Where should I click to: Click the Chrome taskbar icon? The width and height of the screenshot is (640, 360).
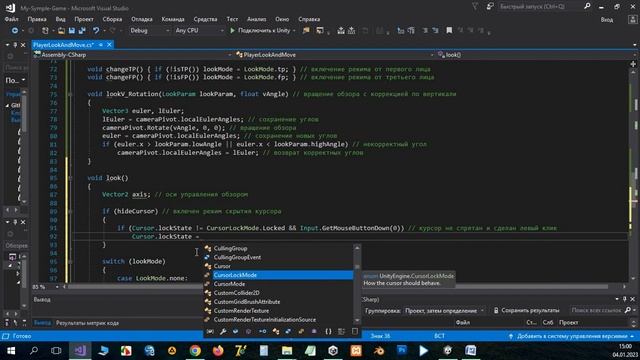point(195,351)
